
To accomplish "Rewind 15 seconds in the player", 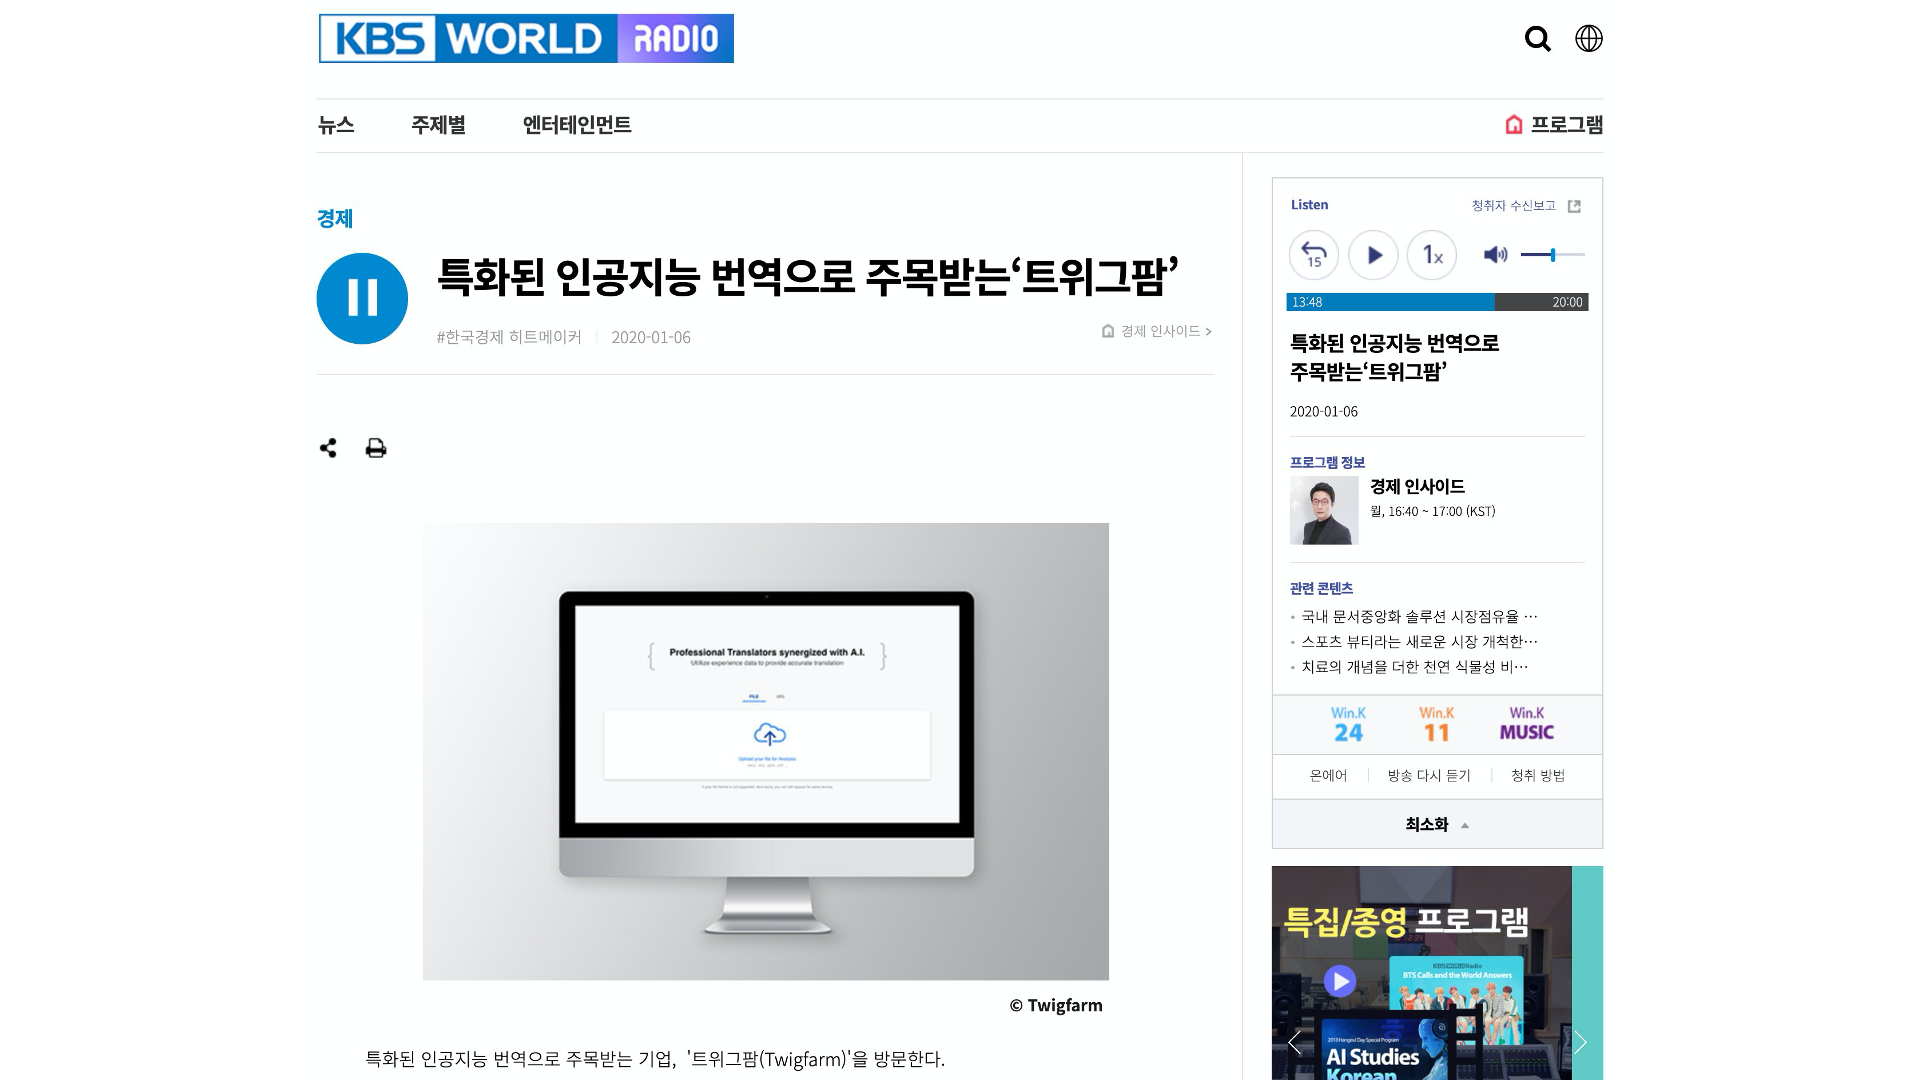I will coord(1314,255).
